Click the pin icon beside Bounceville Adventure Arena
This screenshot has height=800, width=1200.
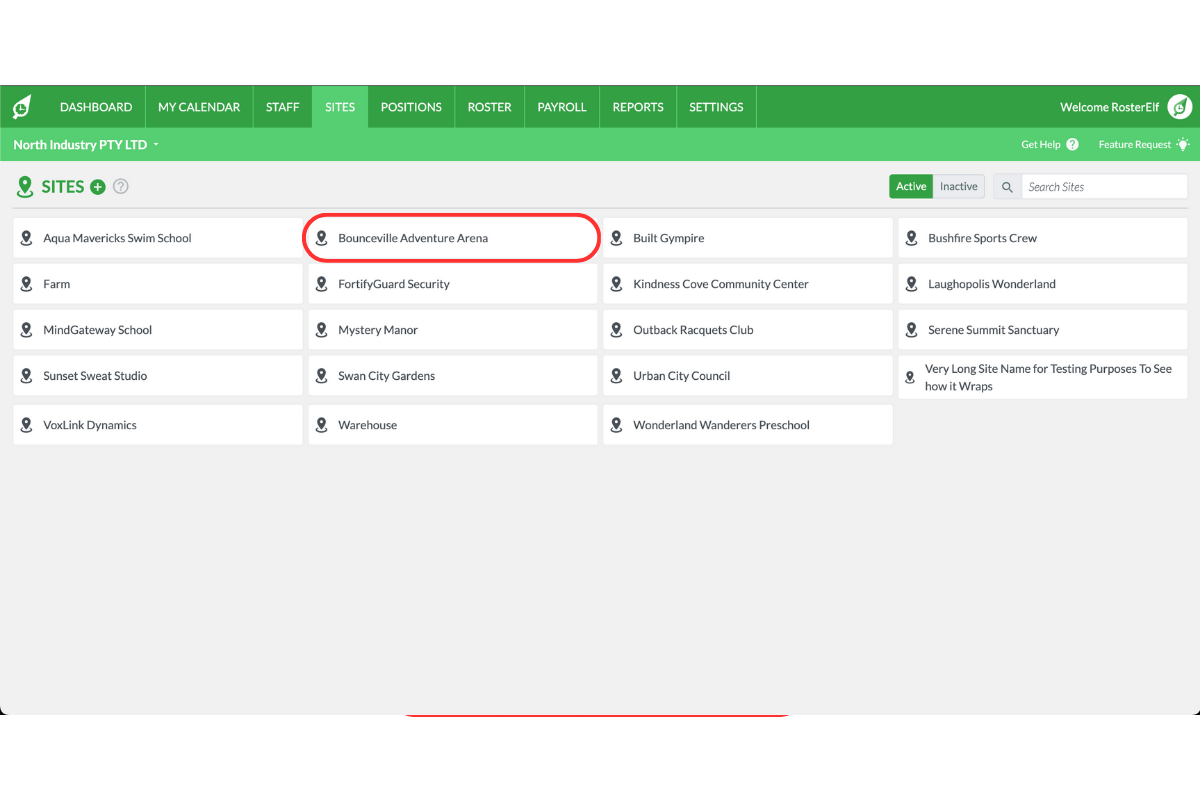tap(321, 238)
